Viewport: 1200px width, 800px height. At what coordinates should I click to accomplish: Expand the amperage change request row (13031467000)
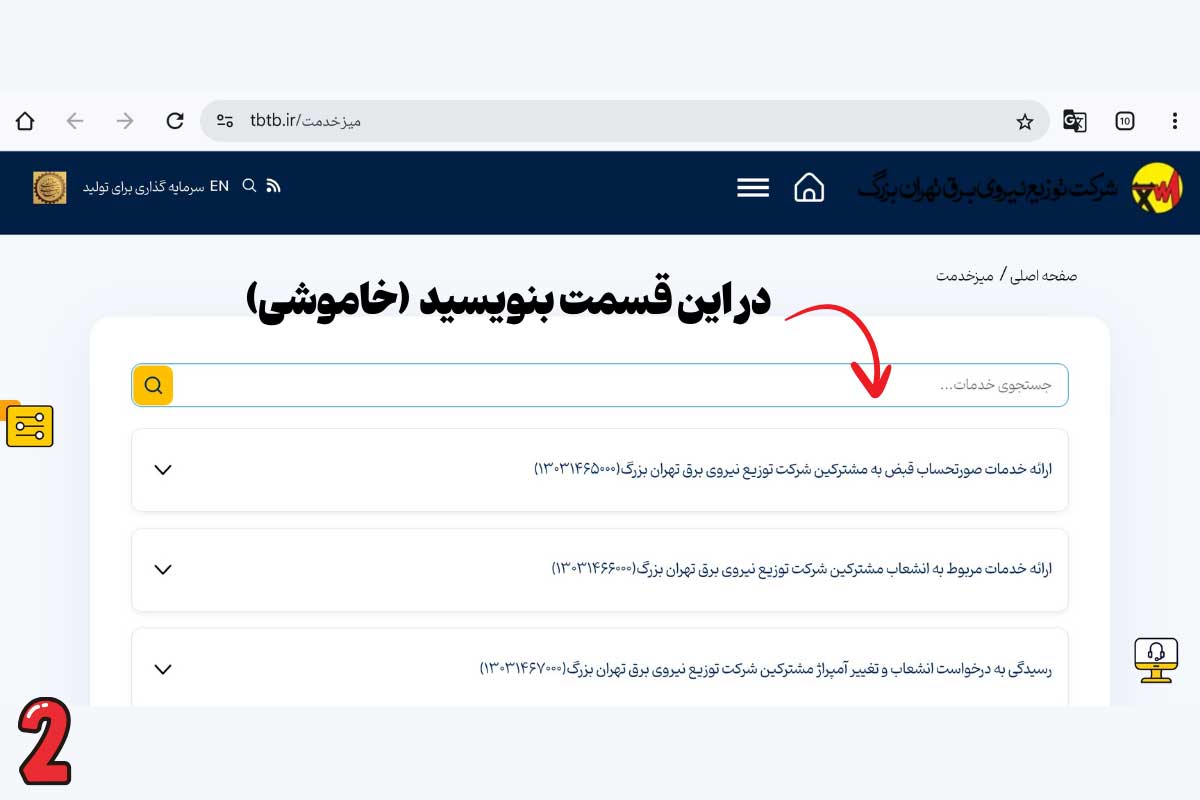pyautogui.click(x=164, y=670)
